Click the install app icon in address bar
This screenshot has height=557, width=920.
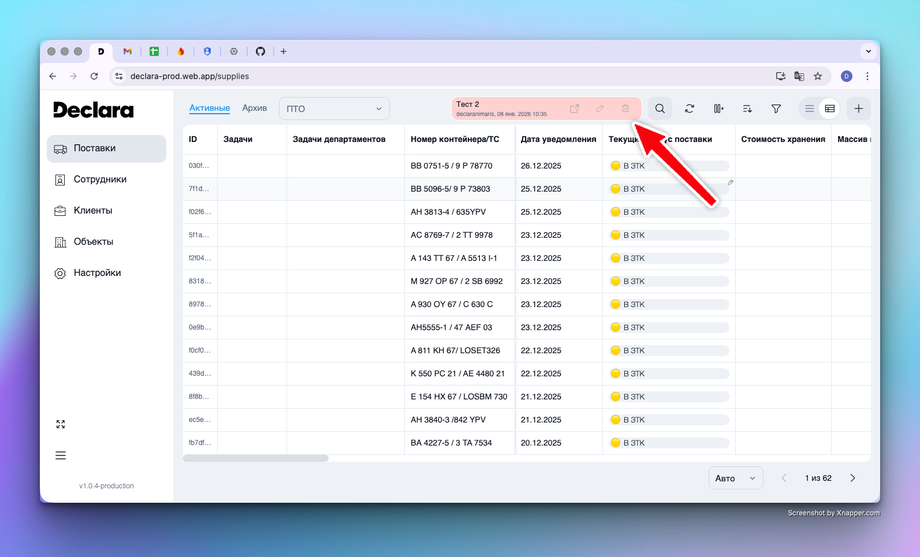(x=780, y=76)
